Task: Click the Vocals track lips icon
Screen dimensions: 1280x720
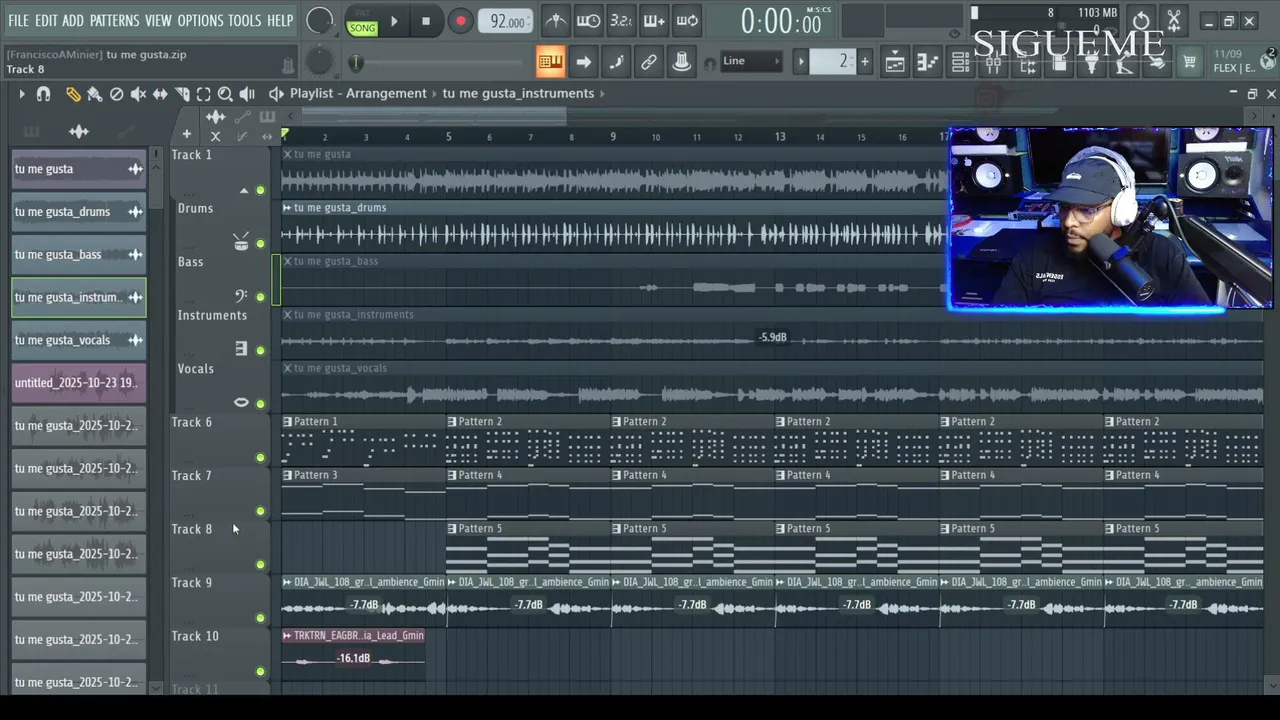Action: point(241,402)
